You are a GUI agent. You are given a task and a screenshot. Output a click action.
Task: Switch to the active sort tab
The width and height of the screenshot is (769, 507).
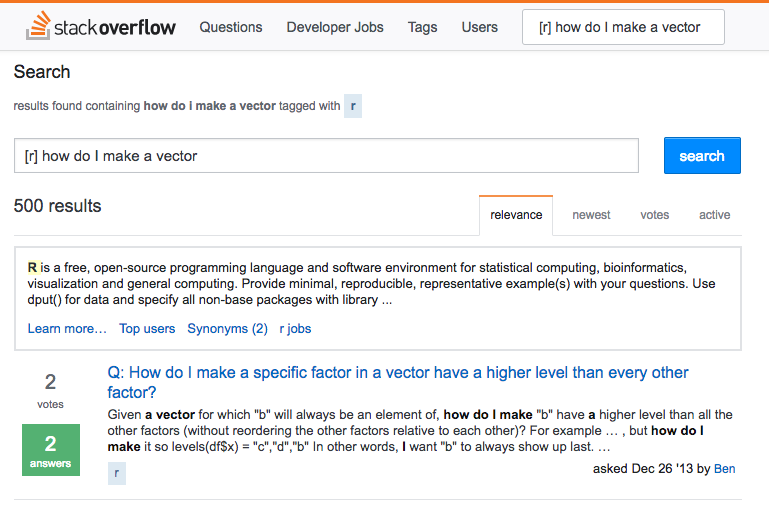714,215
